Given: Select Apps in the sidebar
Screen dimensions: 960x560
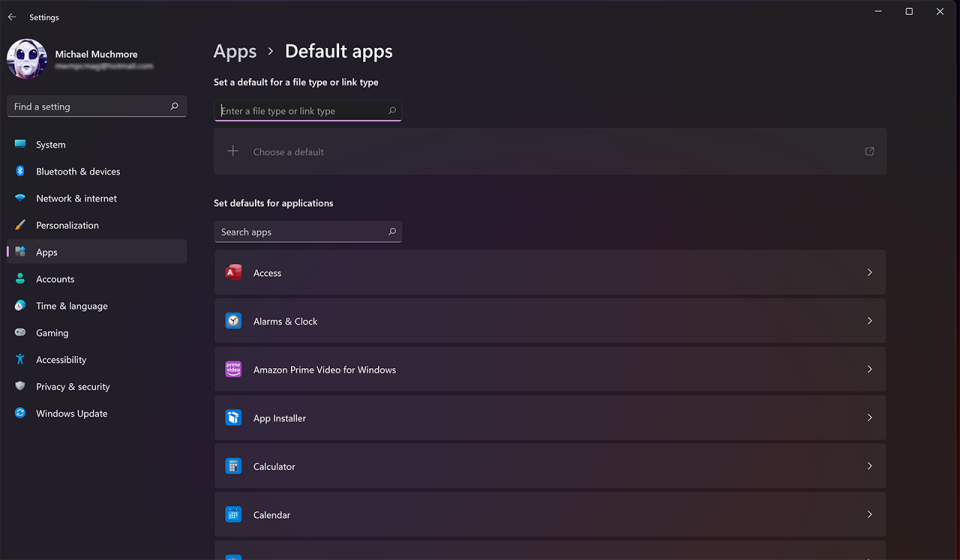Looking at the screenshot, I should [x=97, y=252].
